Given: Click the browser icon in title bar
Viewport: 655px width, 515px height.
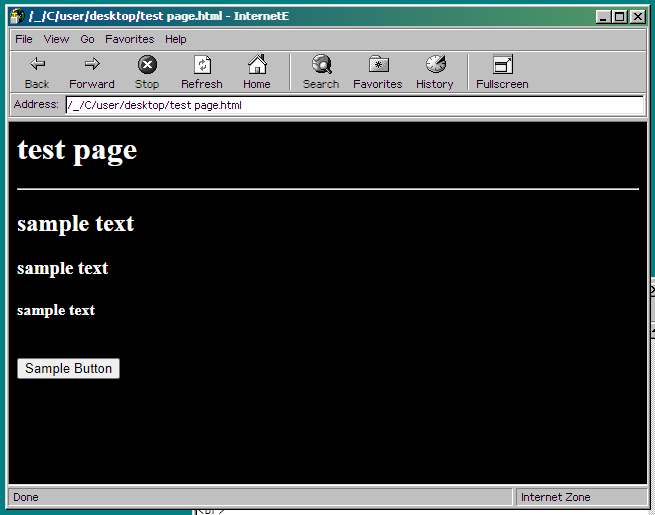Looking at the screenshot, I should 18,17.
